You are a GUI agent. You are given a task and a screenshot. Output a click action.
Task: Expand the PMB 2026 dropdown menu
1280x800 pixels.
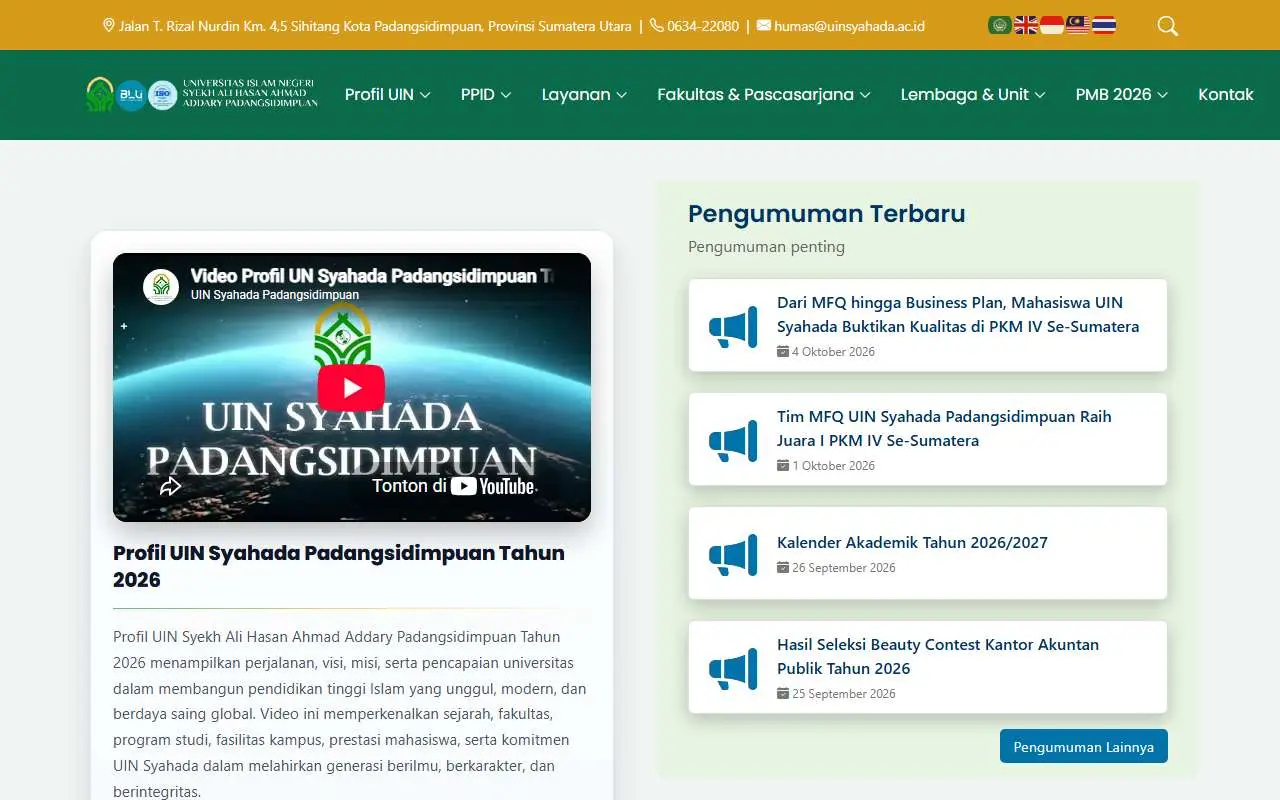[x=1122, y=94]
